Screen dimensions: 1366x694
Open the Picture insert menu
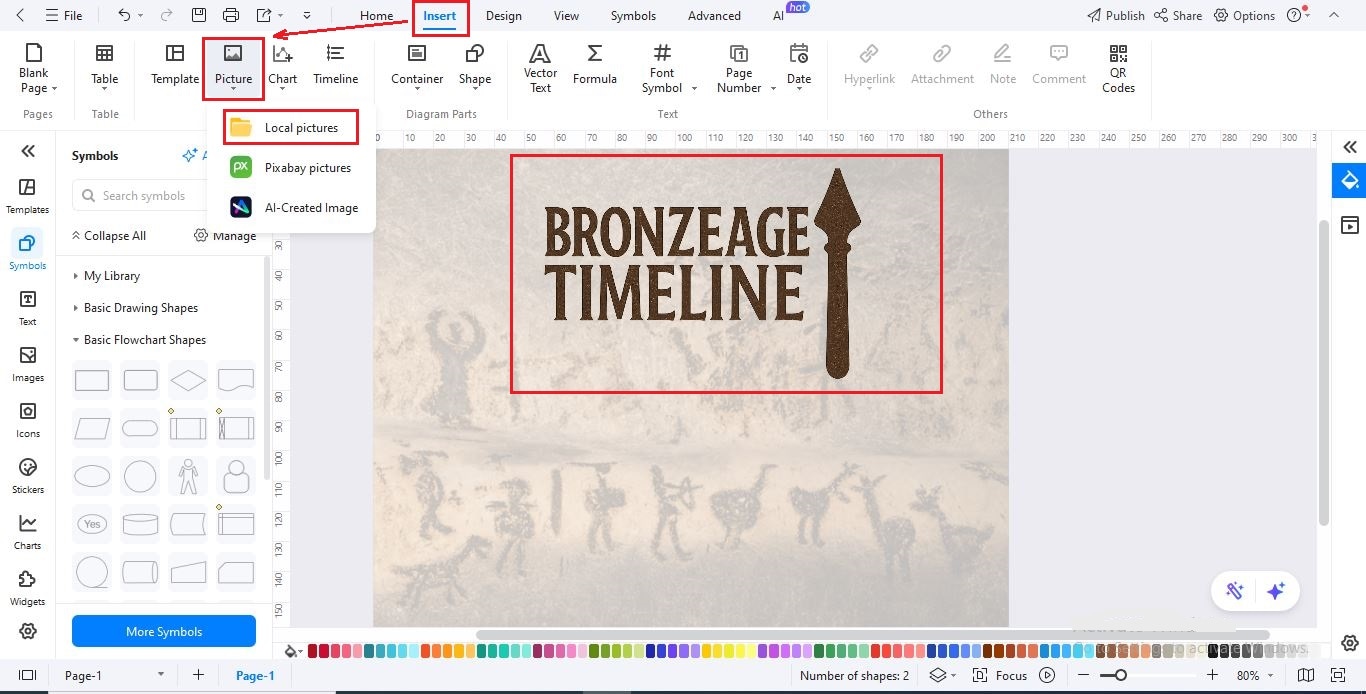[233, 68]
